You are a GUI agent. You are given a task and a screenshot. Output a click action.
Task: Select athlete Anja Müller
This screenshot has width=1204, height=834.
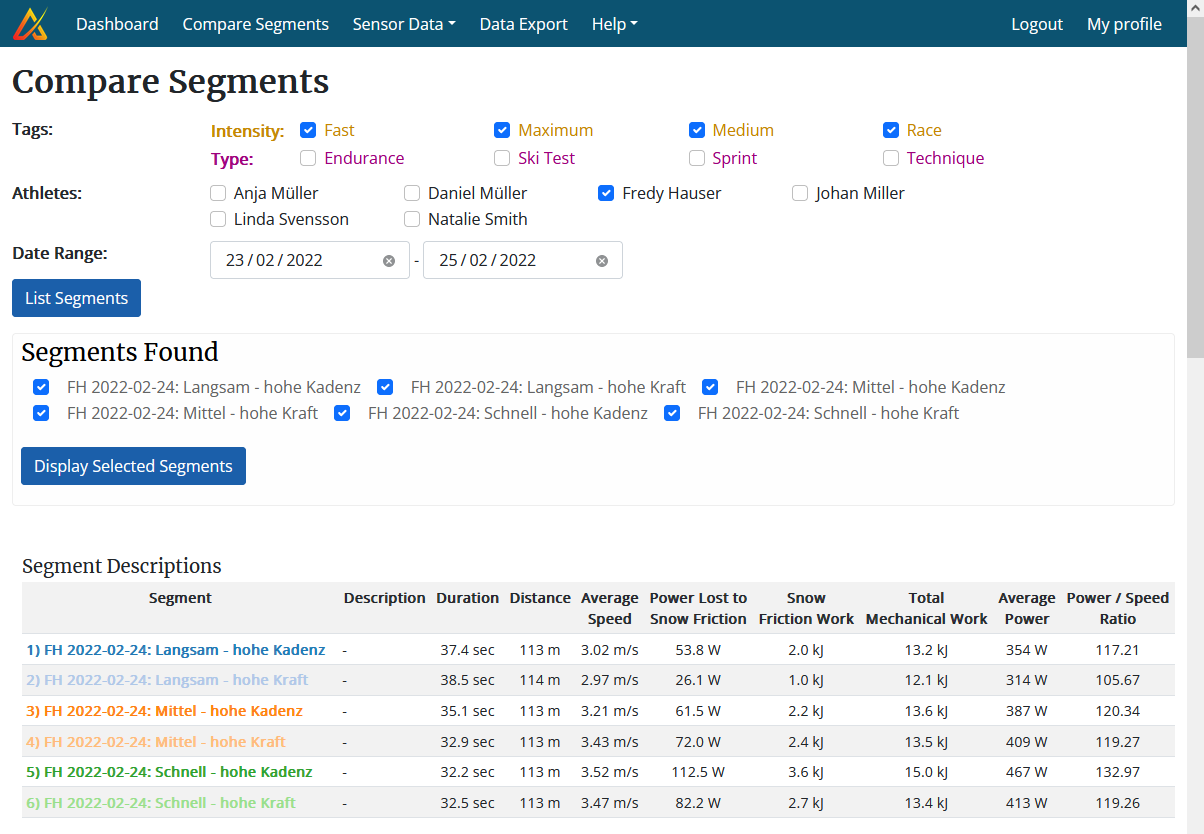[217, 192]
